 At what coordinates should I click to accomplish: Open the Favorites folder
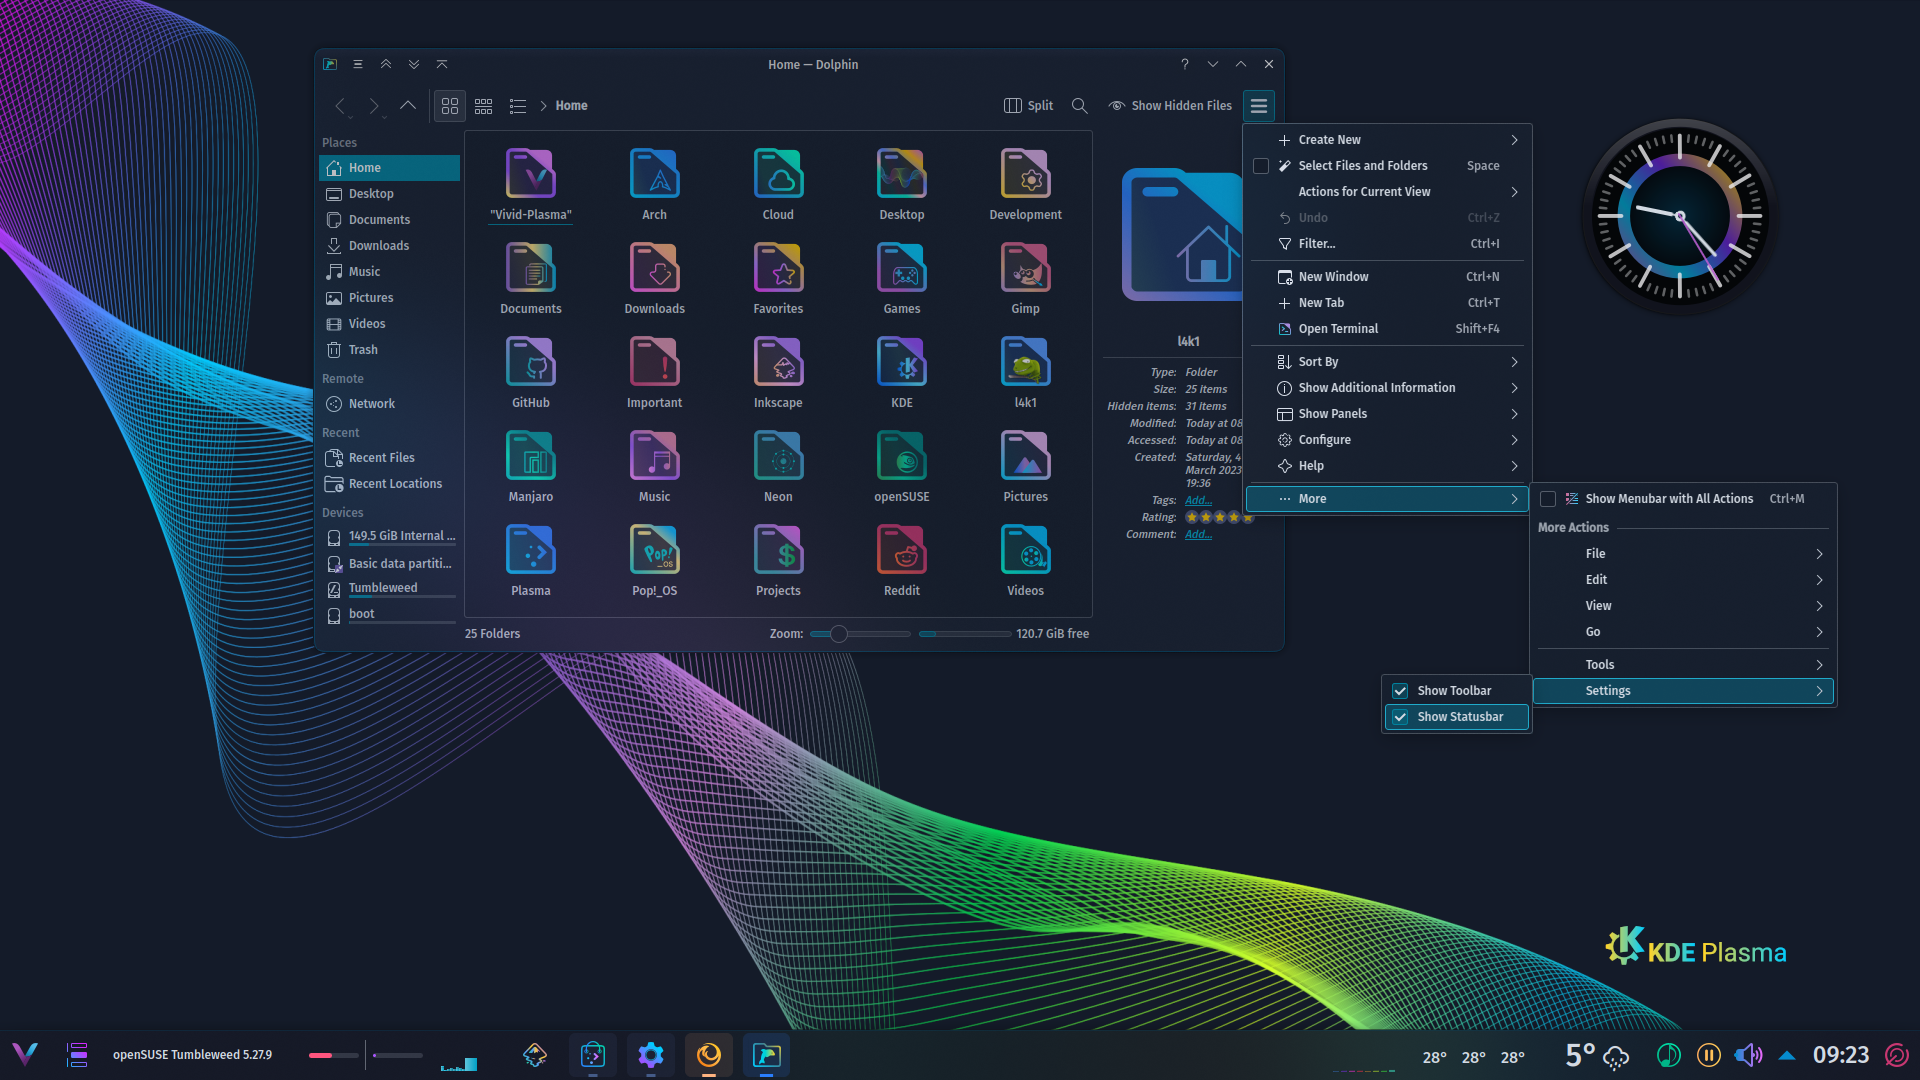778,279
